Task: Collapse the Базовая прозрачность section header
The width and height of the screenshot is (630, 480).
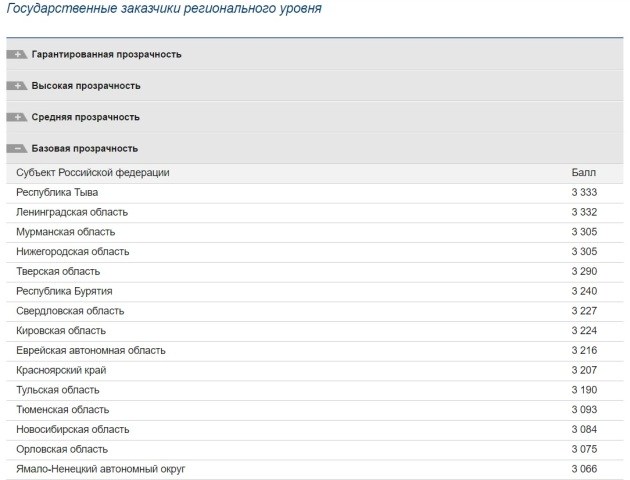Action: point(85,148)
